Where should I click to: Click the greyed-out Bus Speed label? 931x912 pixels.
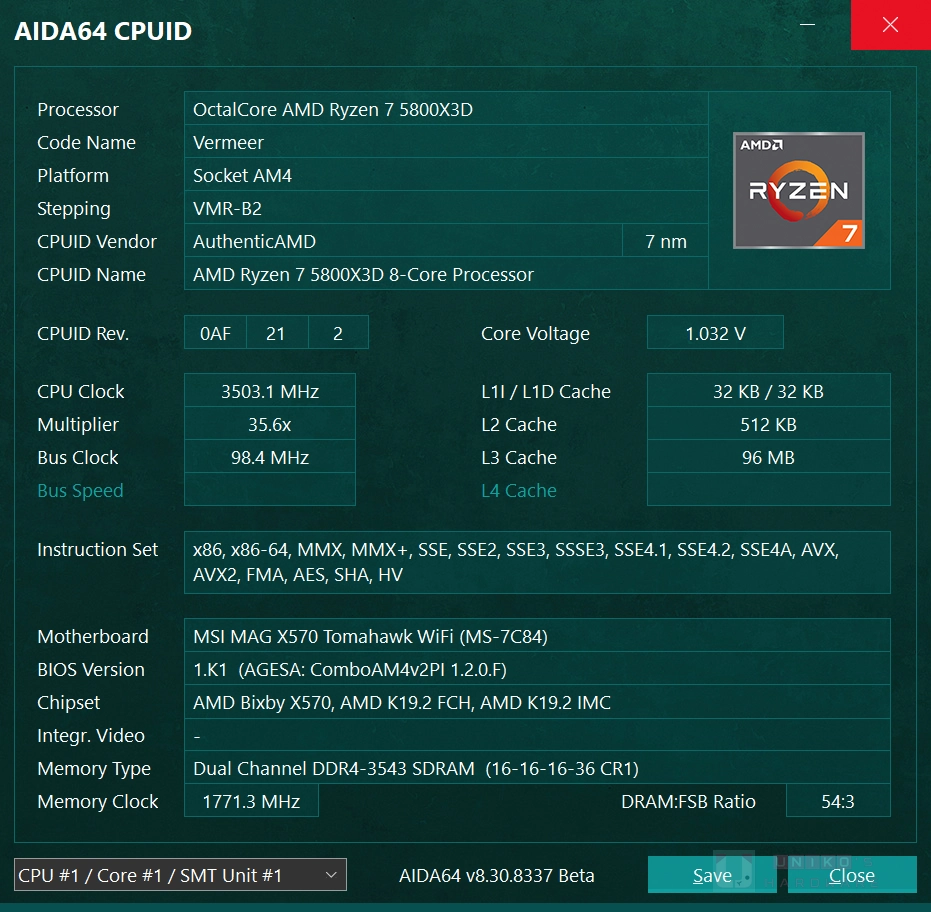[80, 490]
